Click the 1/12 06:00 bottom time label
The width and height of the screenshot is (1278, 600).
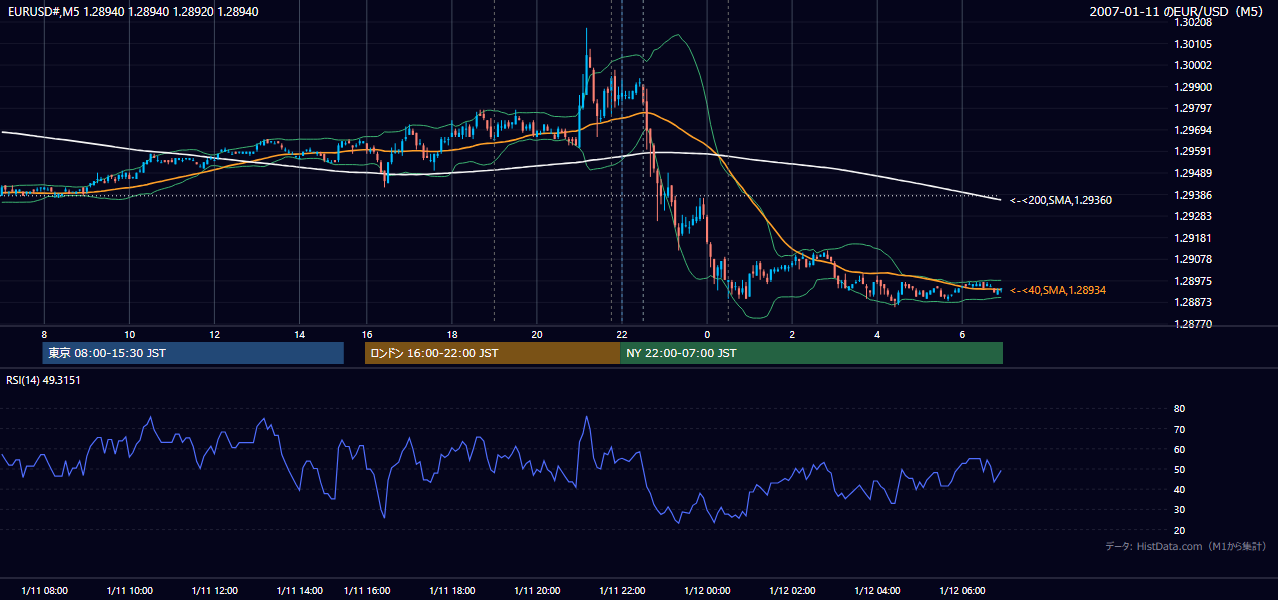pyautogui.click(x=962, y=590)
